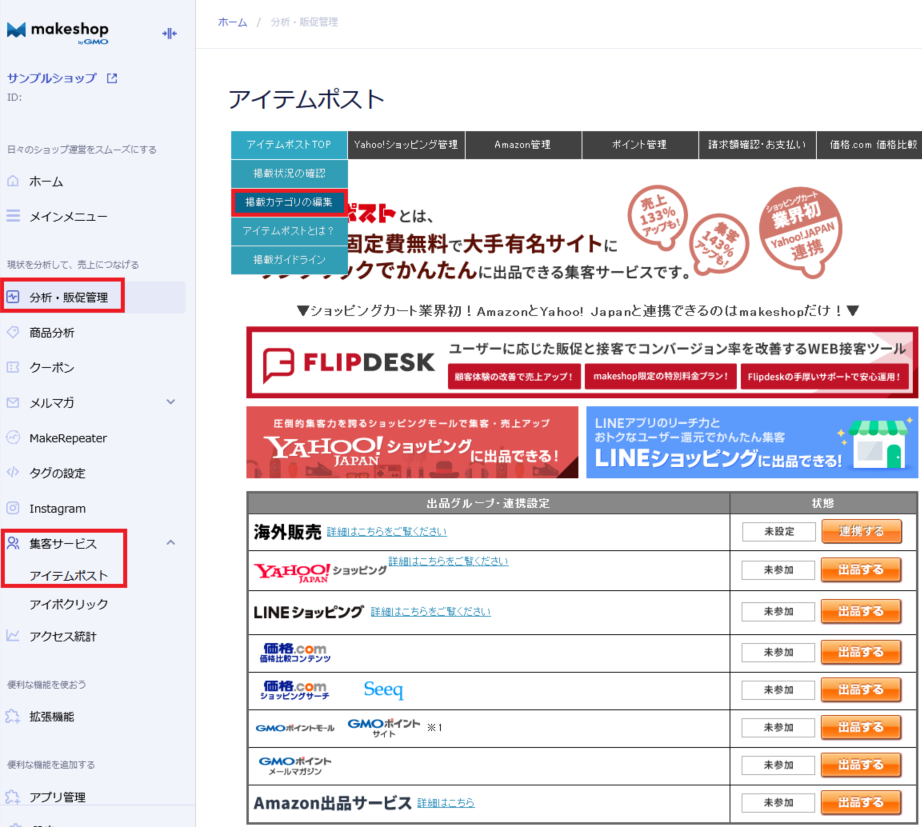The image size is (922, 827).
Task: Click 出品する for 価格.com ショッピングサーチ row
Action: (x=861, y=690)
